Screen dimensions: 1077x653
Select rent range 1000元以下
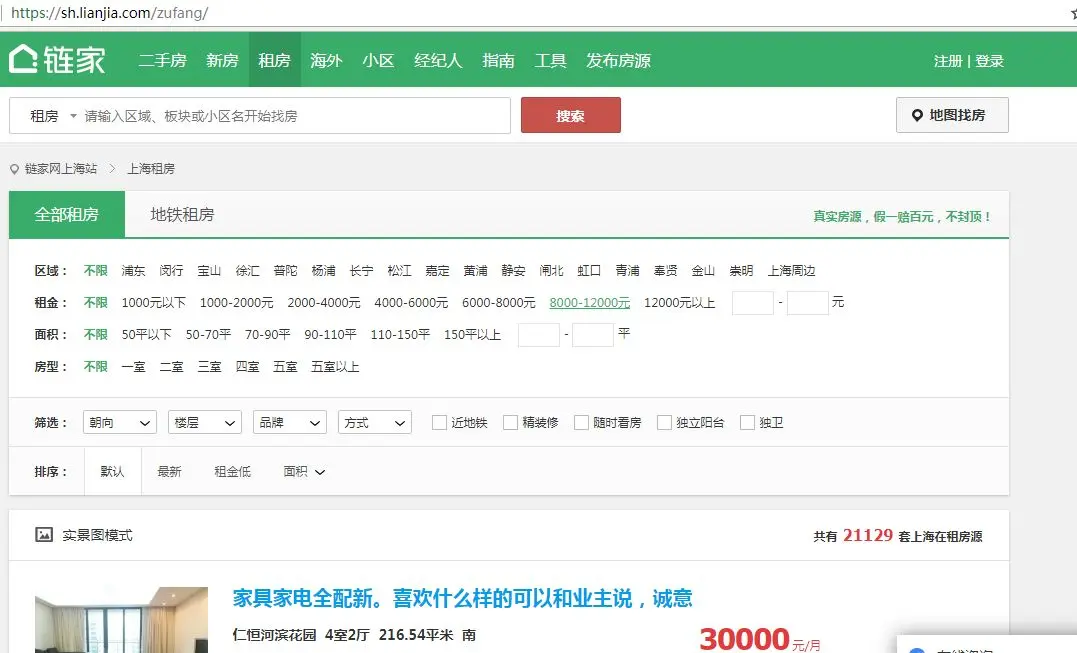click(154, 303)
